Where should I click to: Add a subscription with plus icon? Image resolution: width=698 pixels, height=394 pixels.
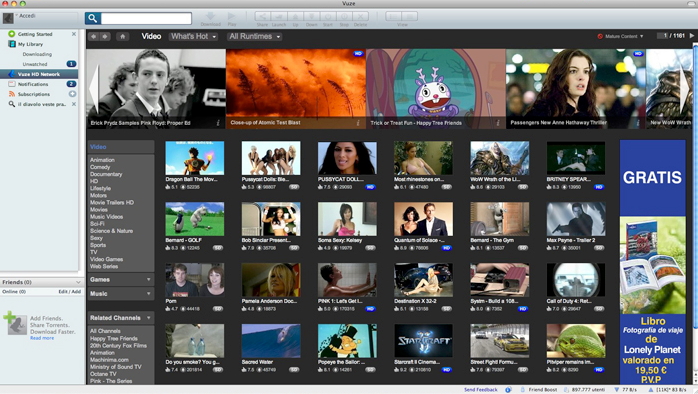click(x=72, y=94)
